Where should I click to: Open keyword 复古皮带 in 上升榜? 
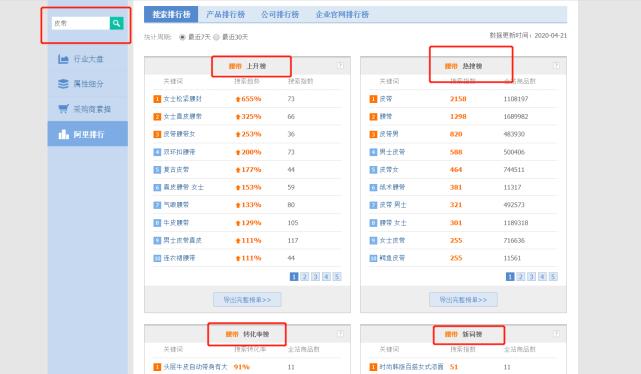(x=176, y=170)
